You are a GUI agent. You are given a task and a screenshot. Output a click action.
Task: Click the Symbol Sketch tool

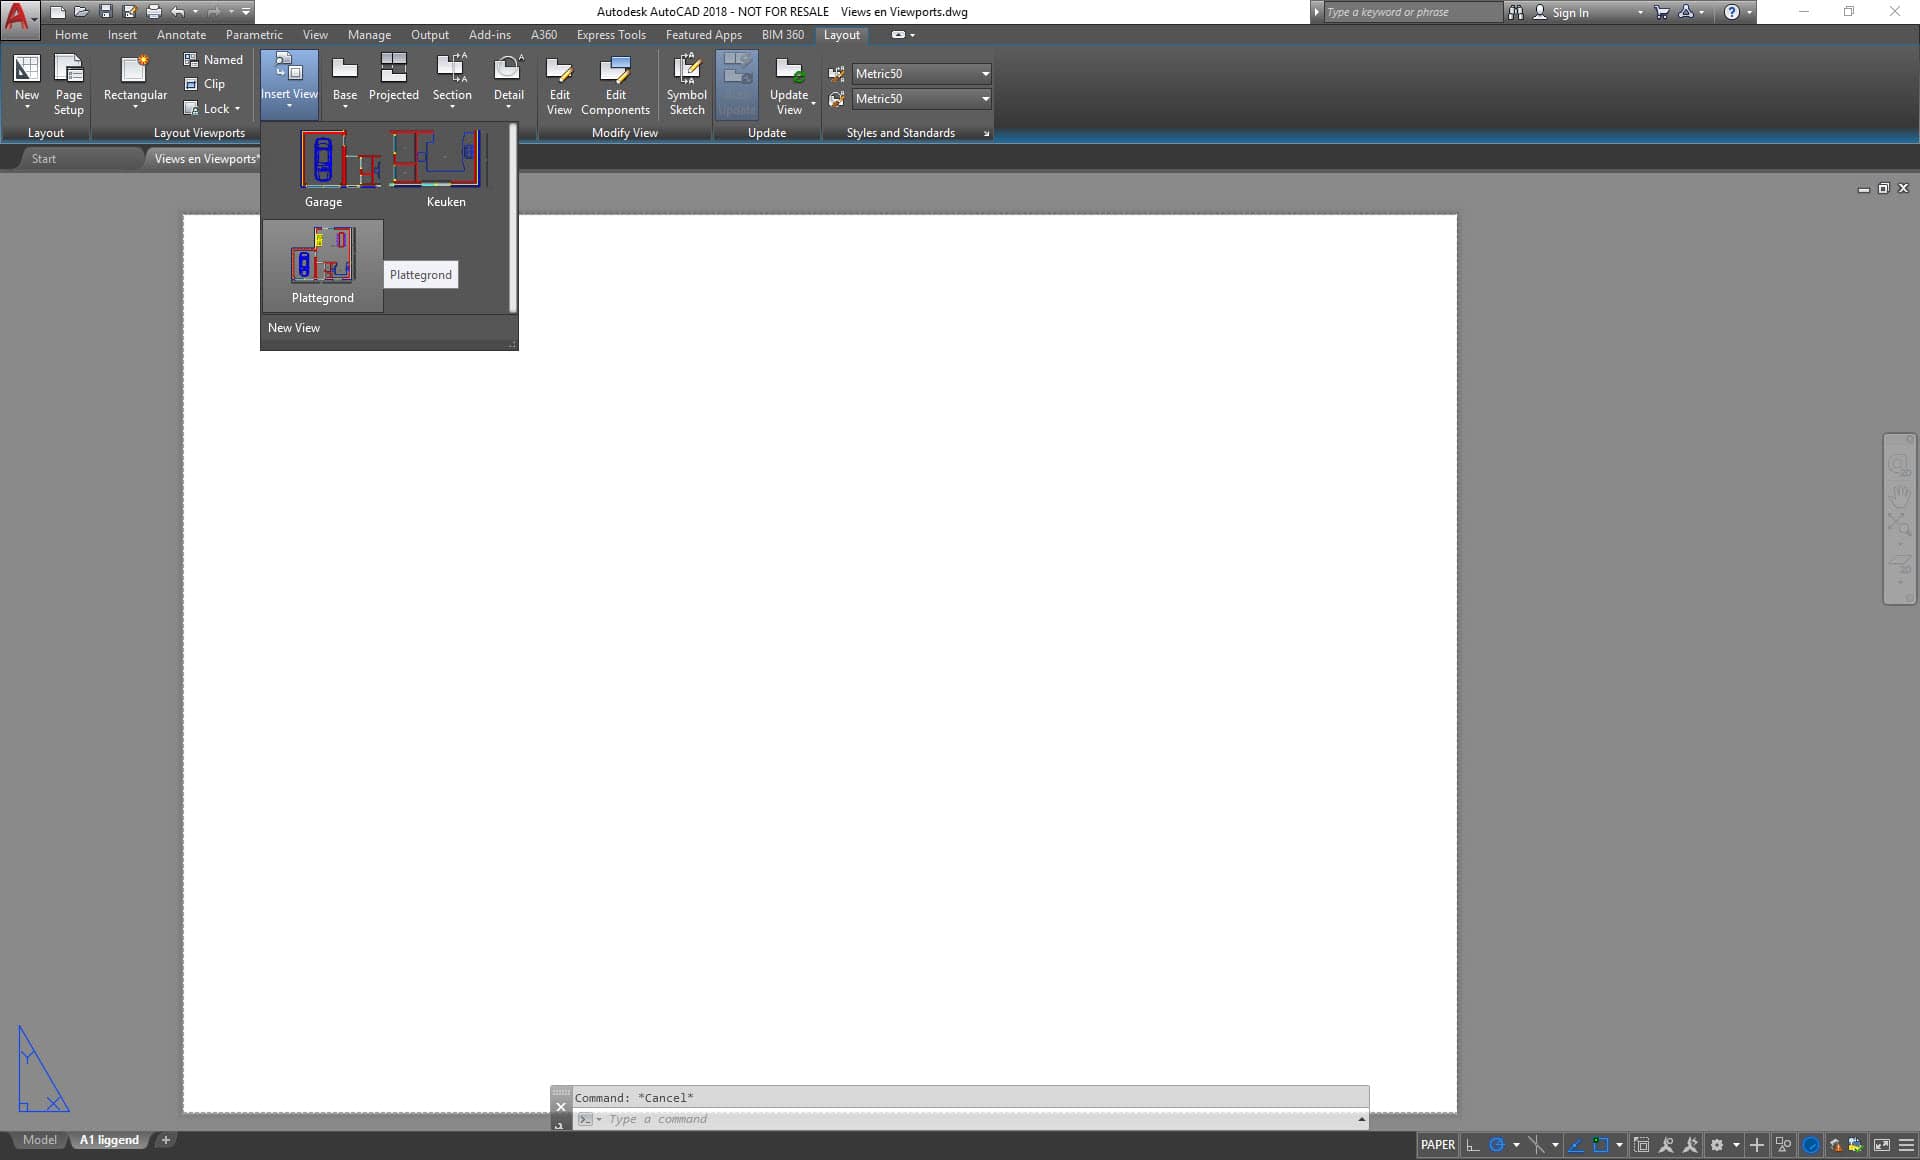(686, 85)
